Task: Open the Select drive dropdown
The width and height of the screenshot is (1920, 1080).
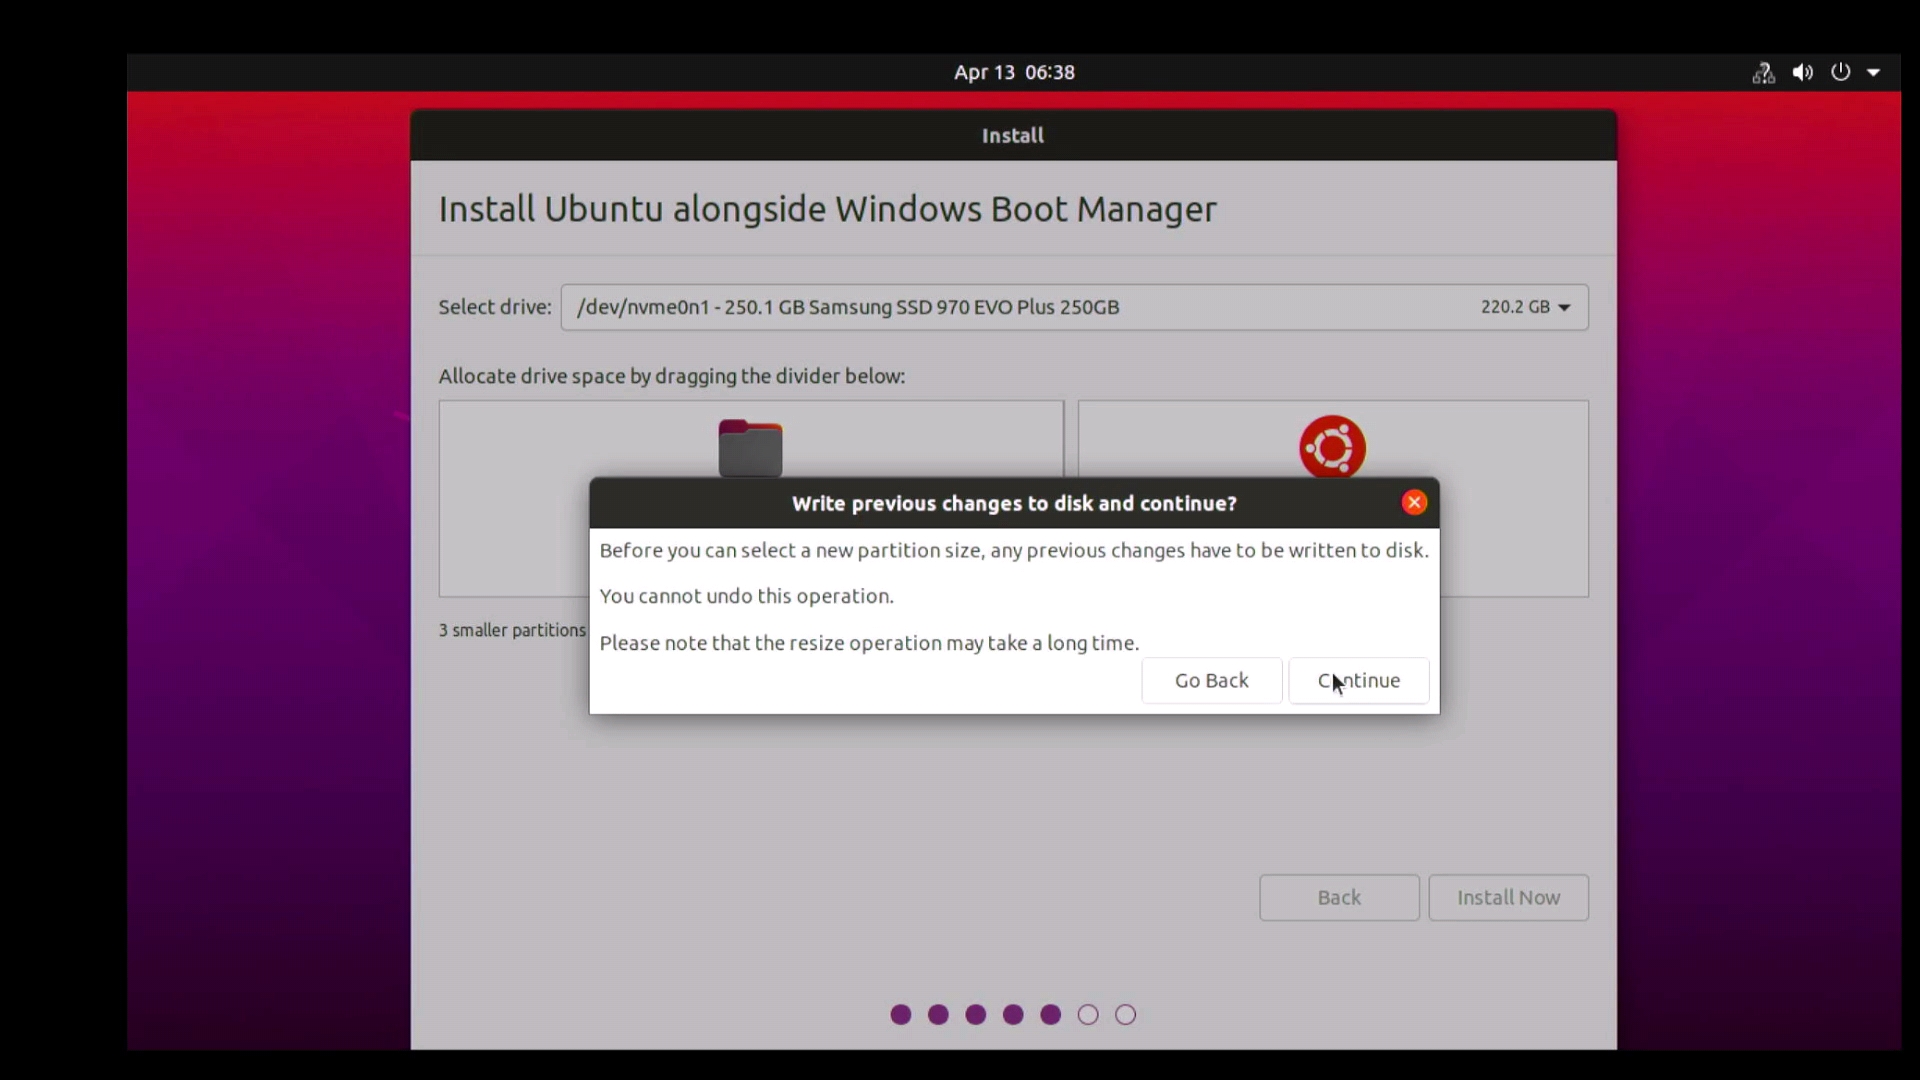Action: 1074,307
